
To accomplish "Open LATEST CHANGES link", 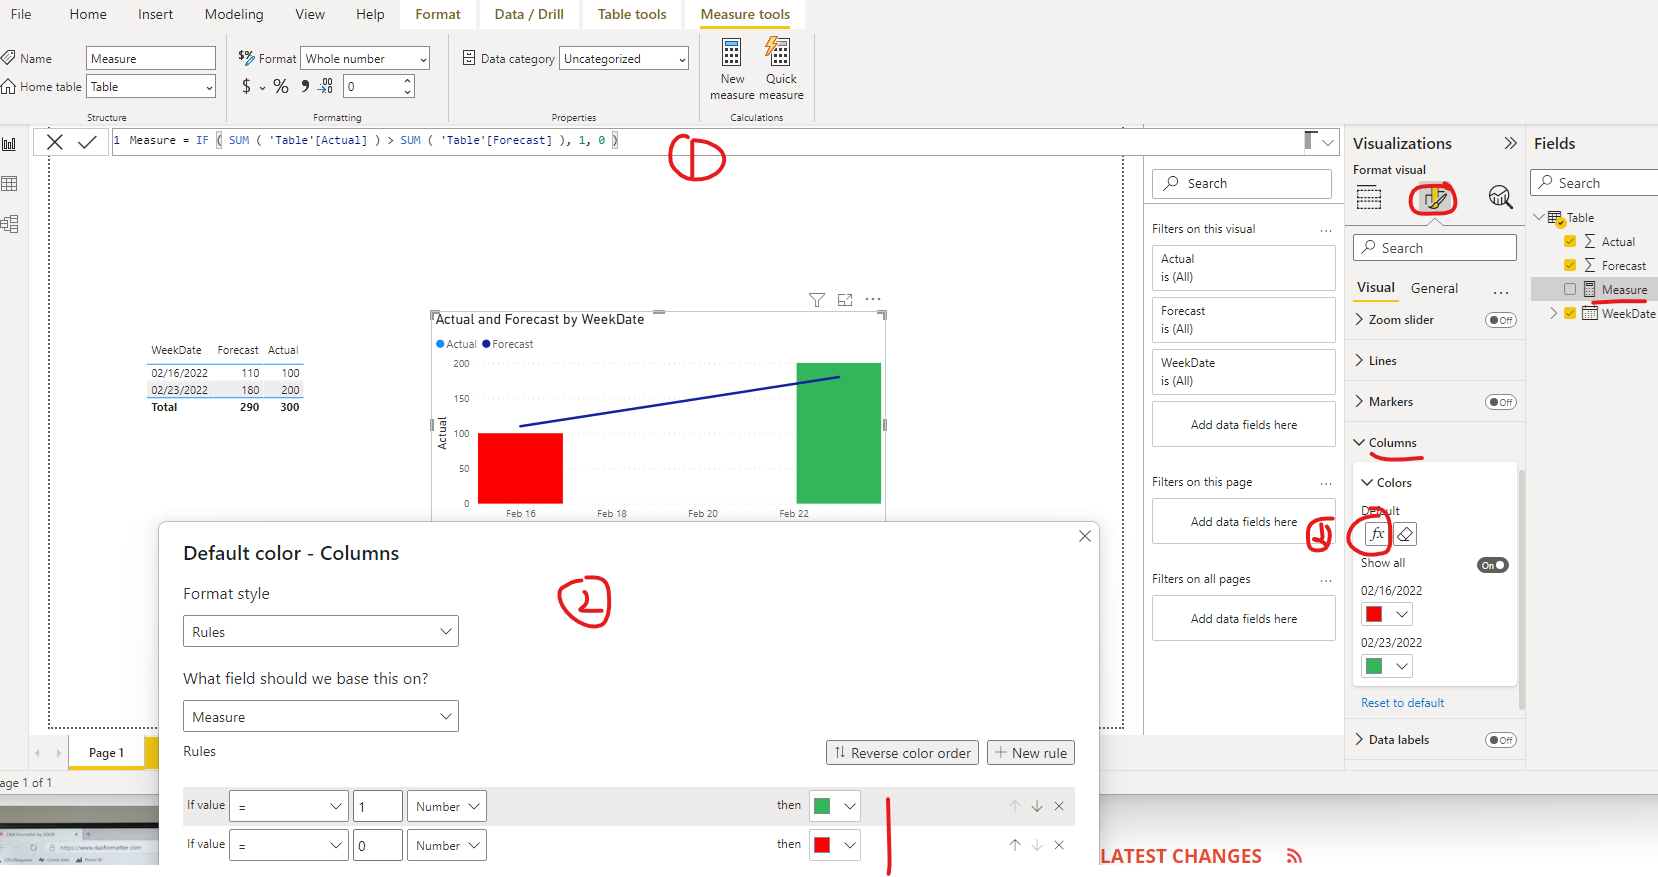I will coord(1181,856).
